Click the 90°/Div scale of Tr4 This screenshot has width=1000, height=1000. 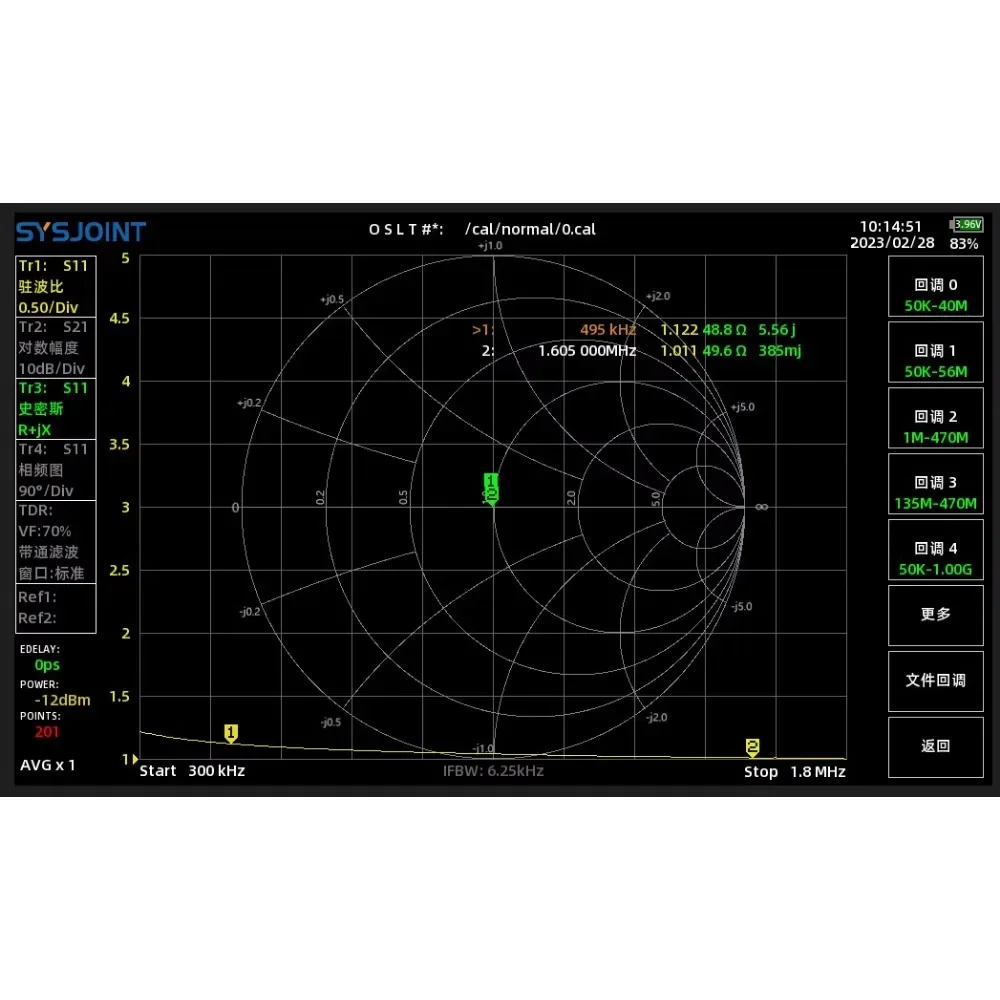coord(45,491)
